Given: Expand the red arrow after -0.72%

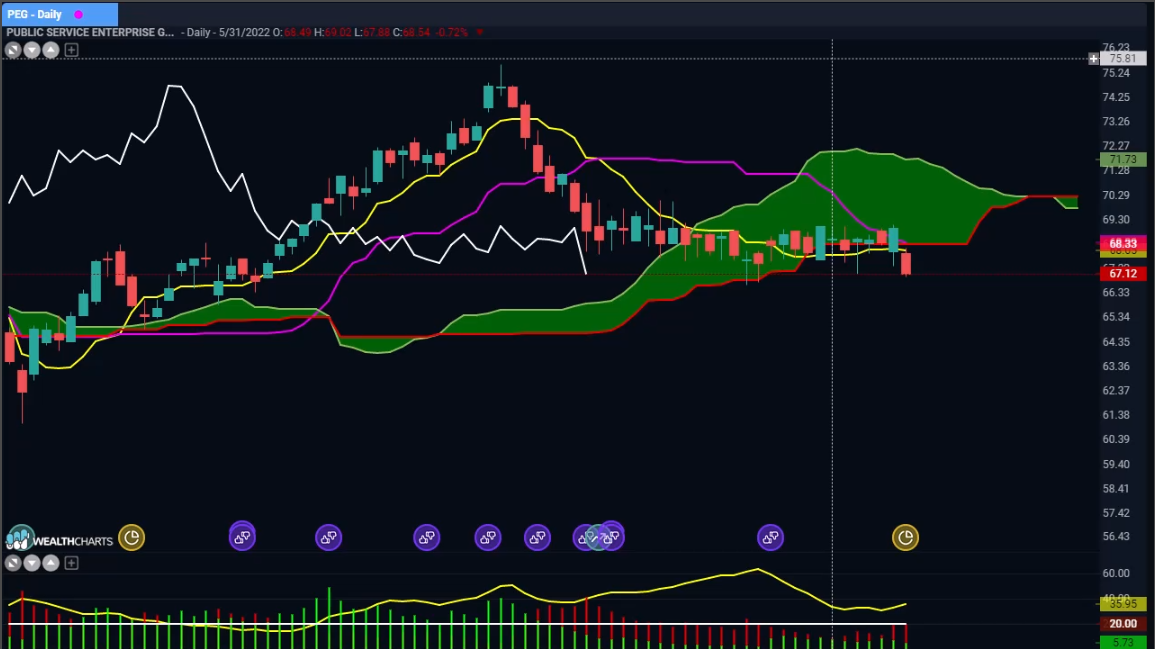Looking at the screenshot, I should point(480,32).
